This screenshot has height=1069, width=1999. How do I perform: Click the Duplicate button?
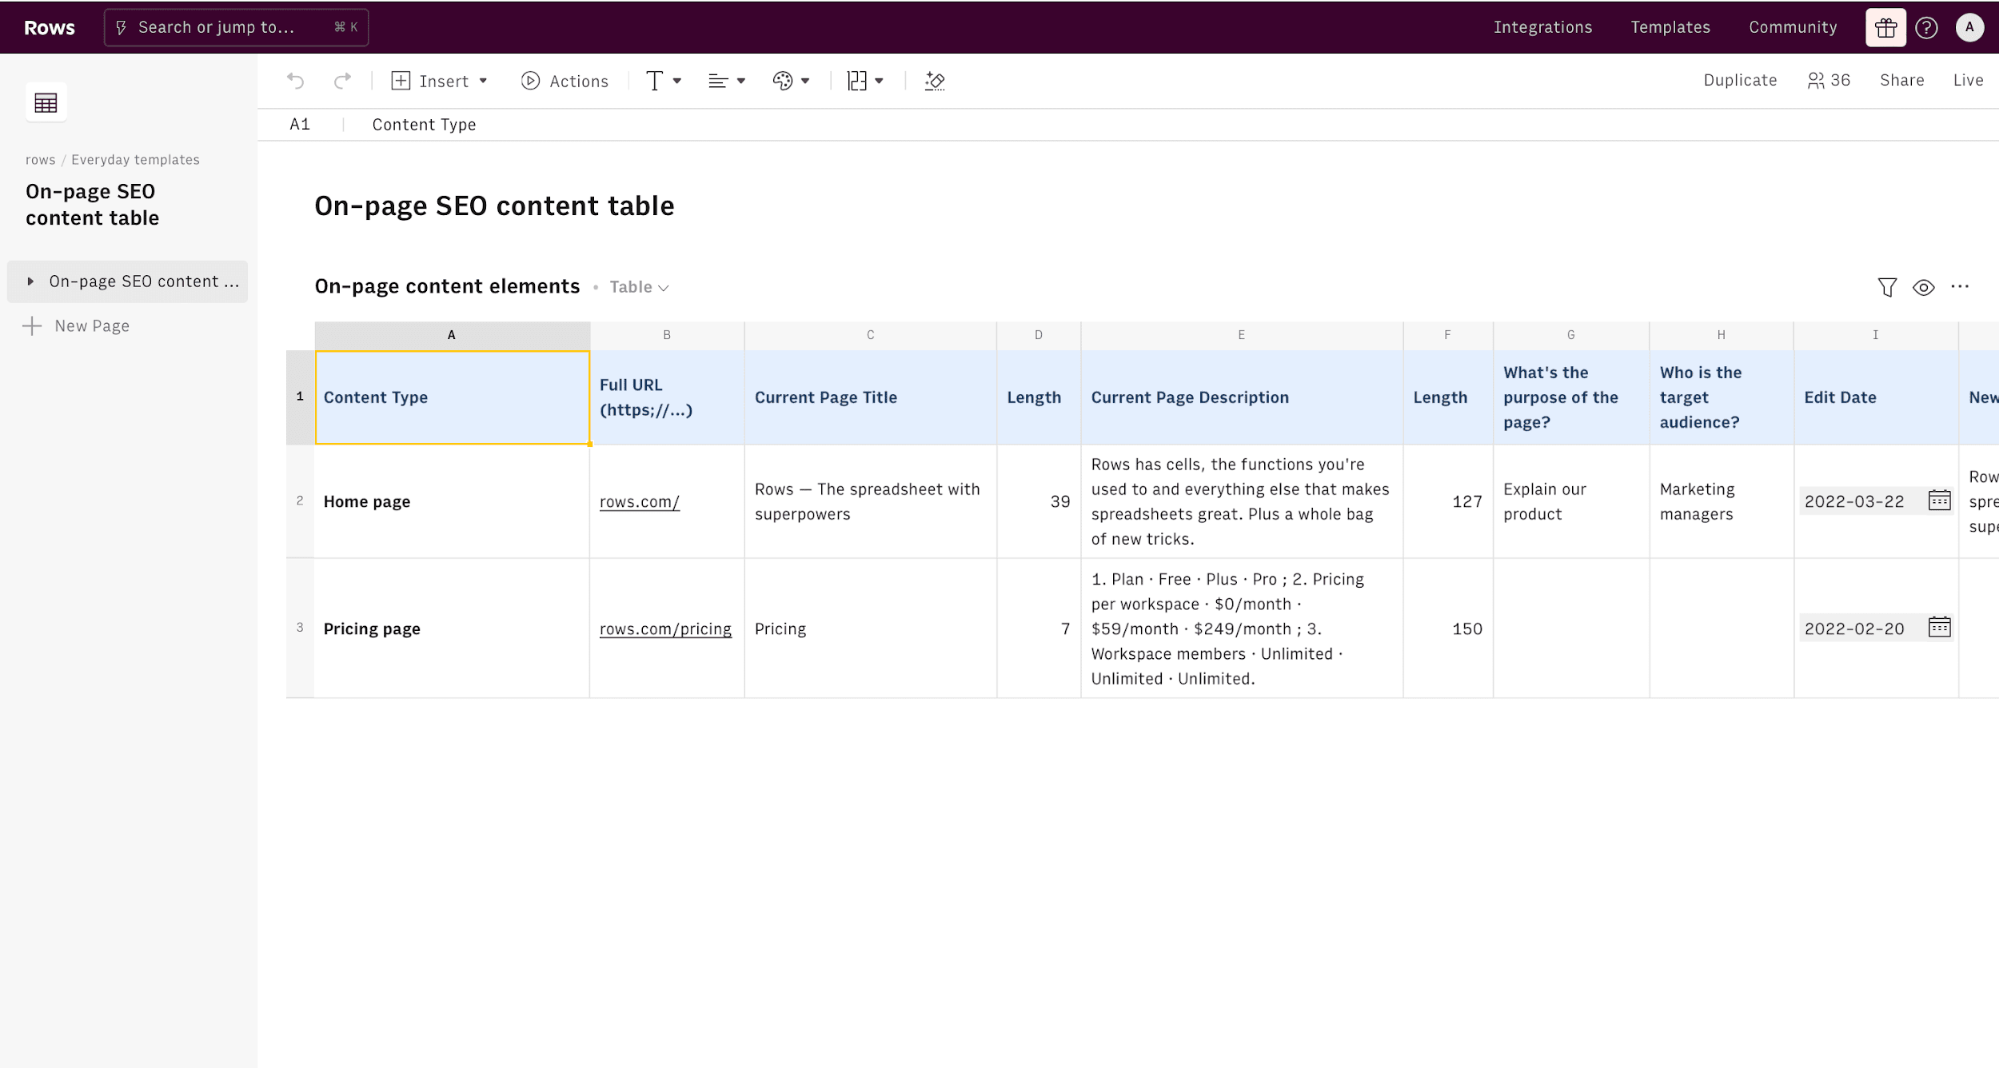point(1740,80)
